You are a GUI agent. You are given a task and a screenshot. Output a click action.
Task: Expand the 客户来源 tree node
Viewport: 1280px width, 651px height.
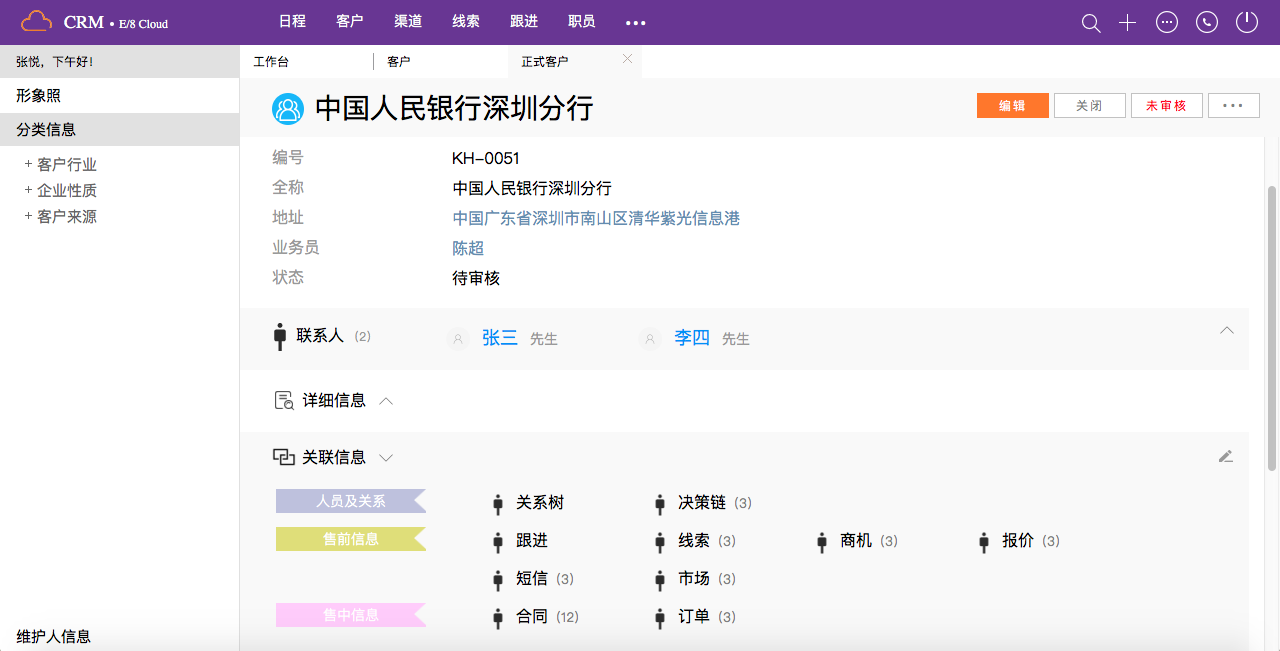pos(29,216)
